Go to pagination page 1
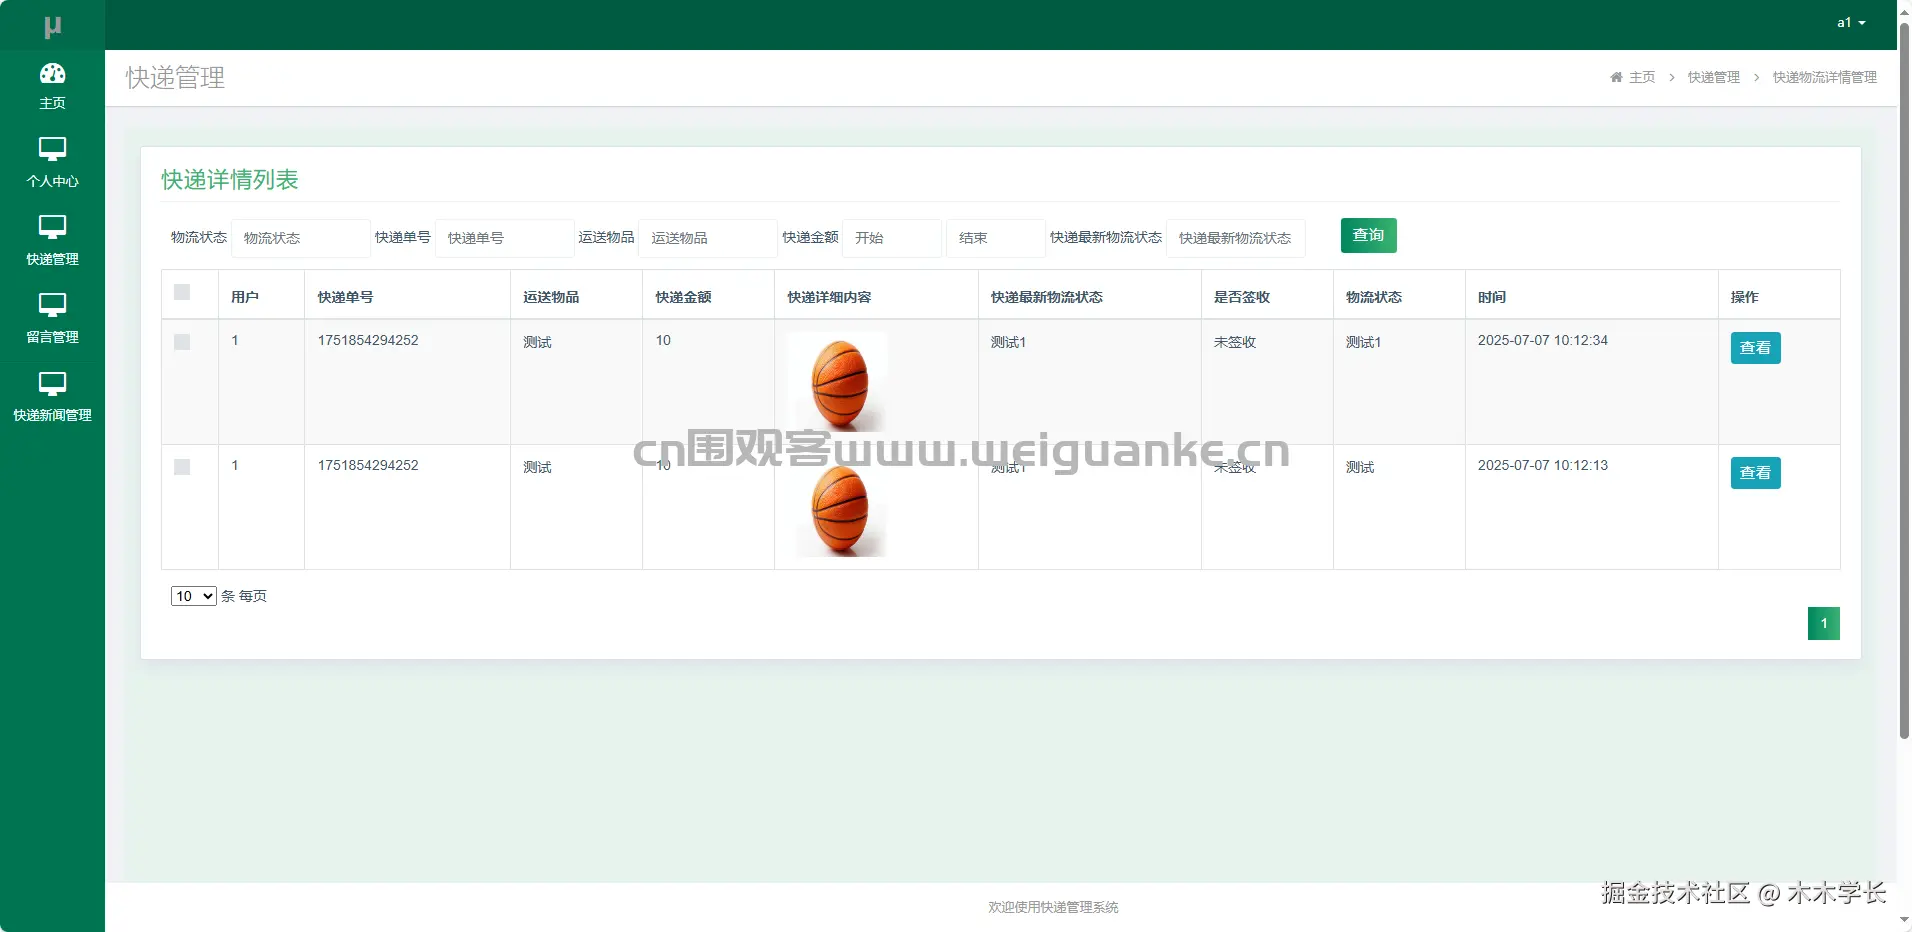This screenshot has height=932, width=1912. pyautogui.click(x=1823, y=623)
